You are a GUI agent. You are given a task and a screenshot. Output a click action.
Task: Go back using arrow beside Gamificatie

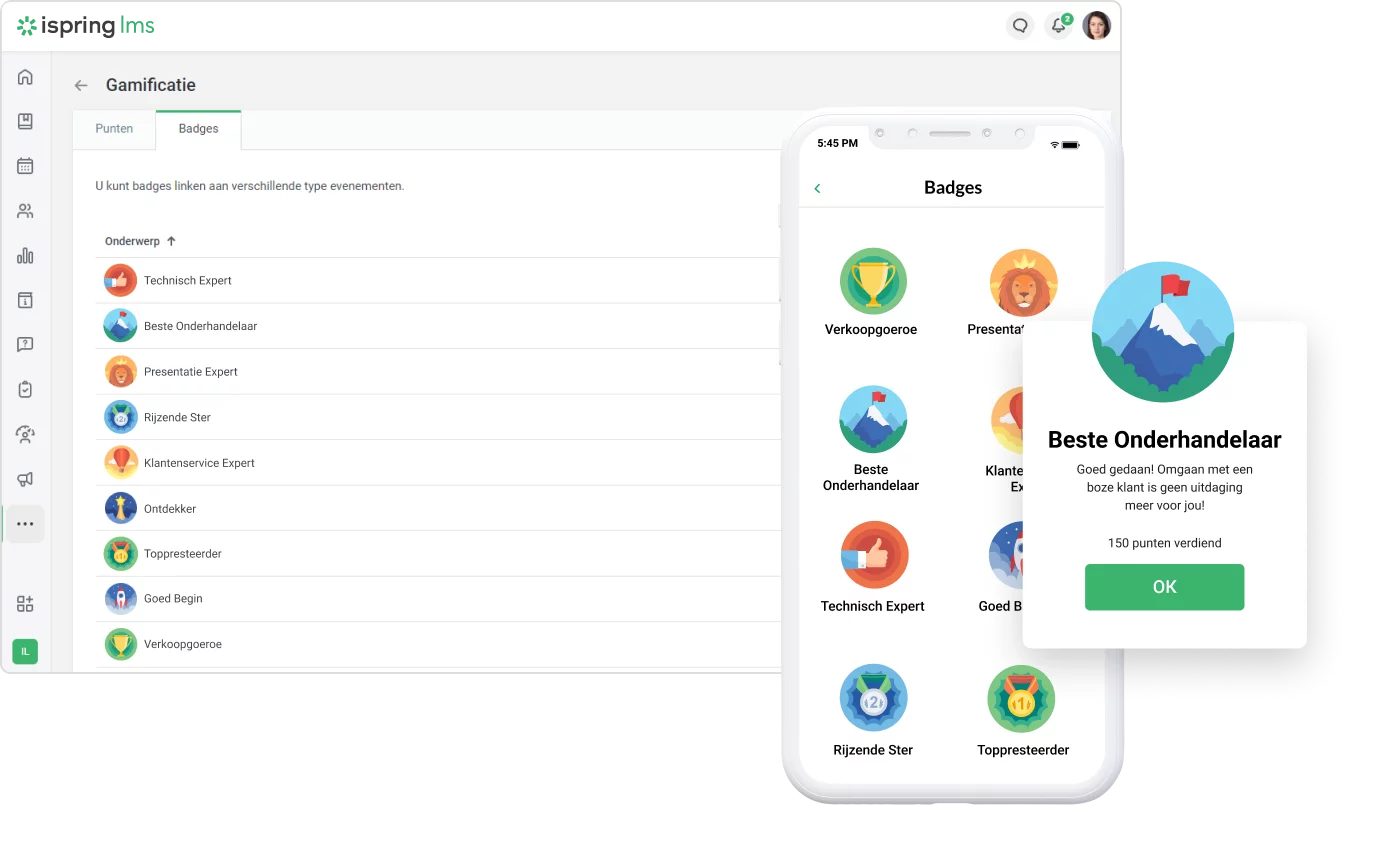(x=81, y=86)
